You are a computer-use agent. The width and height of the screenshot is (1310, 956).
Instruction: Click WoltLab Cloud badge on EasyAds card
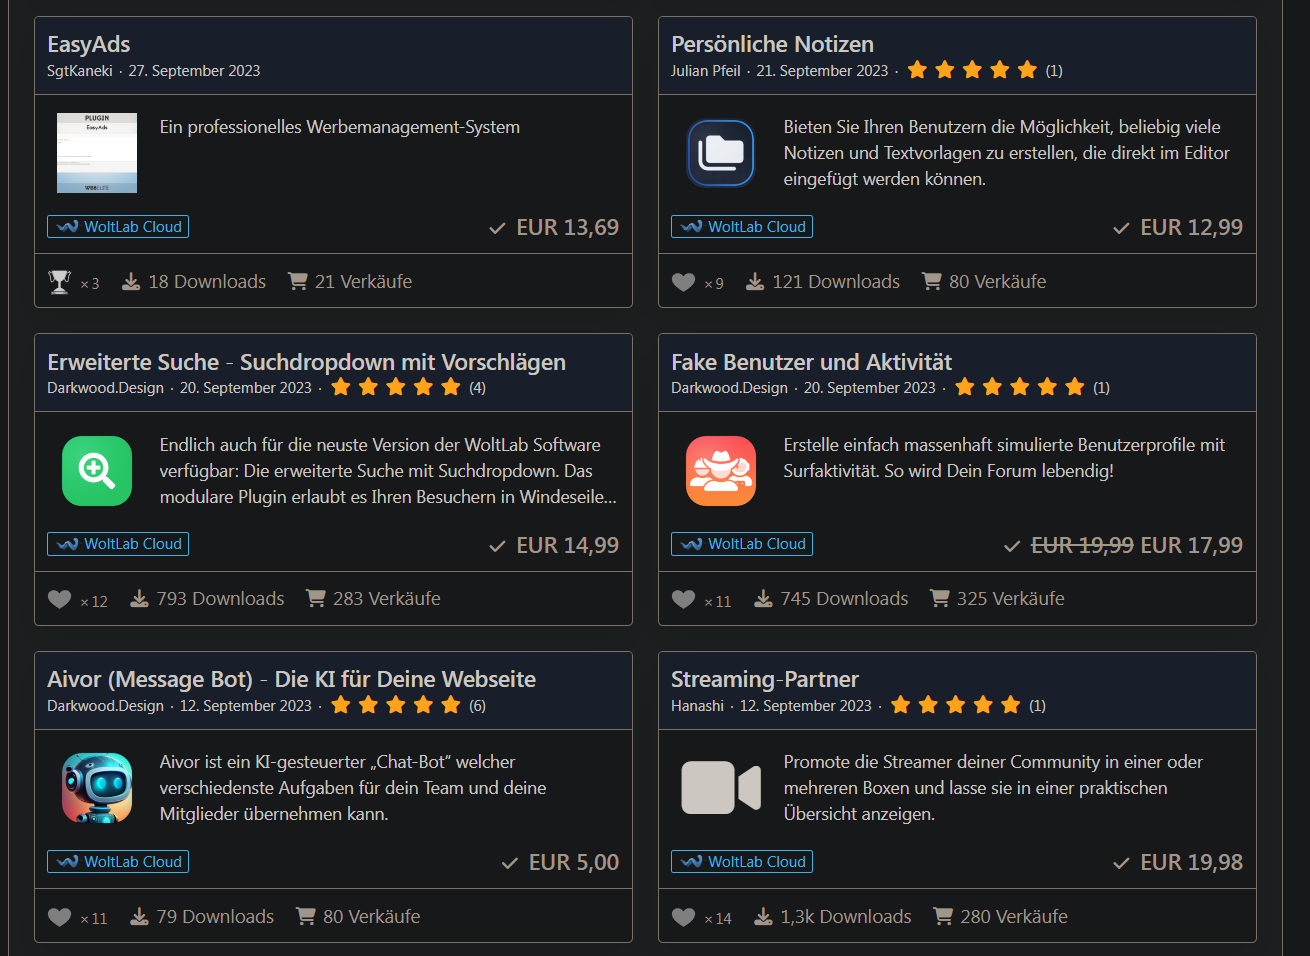coord(118,227)
